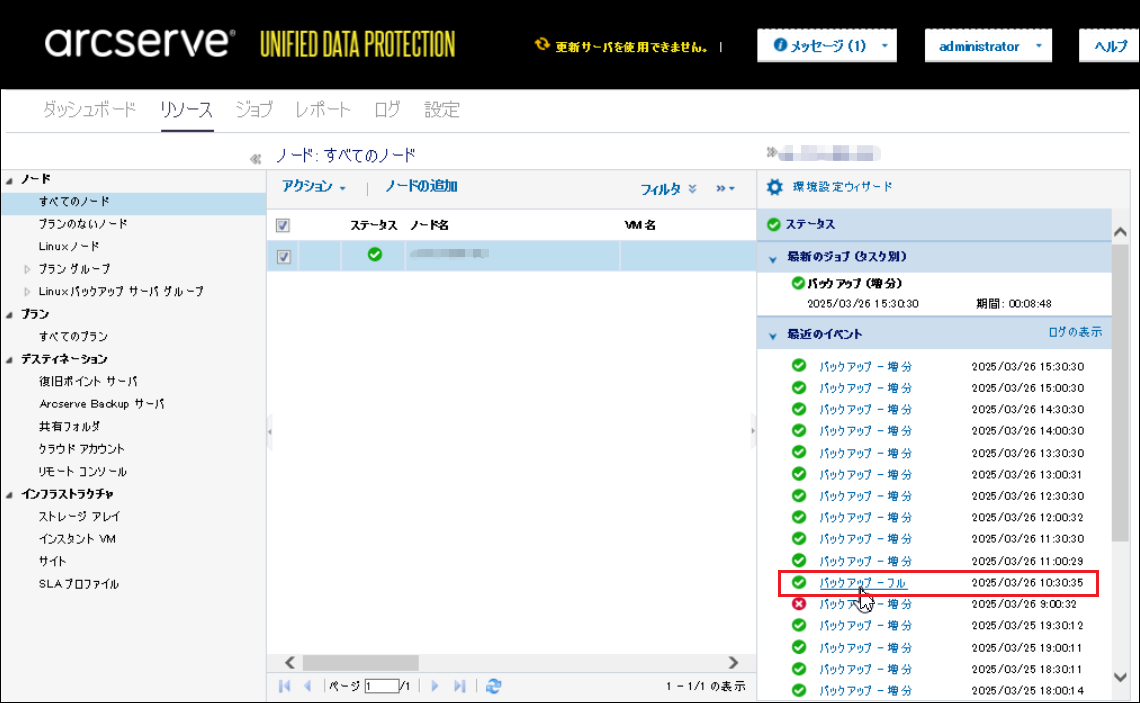Collapse the ノード tree section
The image size is (1140, 703).
pyautogui.click(x=9, y=180)
